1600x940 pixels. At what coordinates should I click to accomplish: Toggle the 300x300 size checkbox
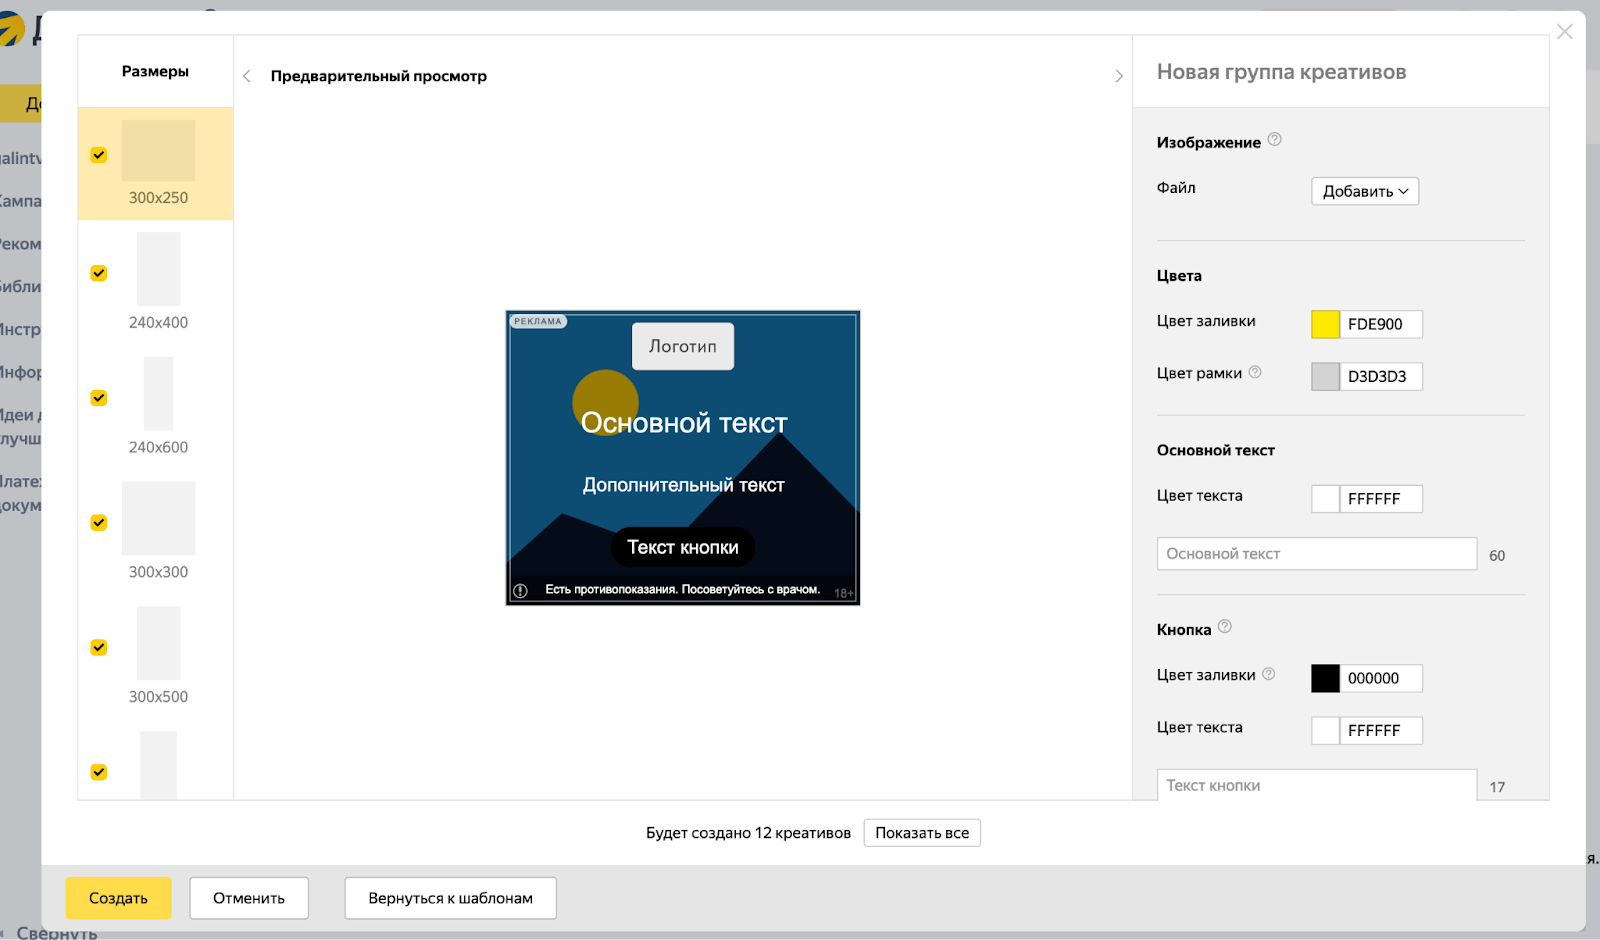99,523
